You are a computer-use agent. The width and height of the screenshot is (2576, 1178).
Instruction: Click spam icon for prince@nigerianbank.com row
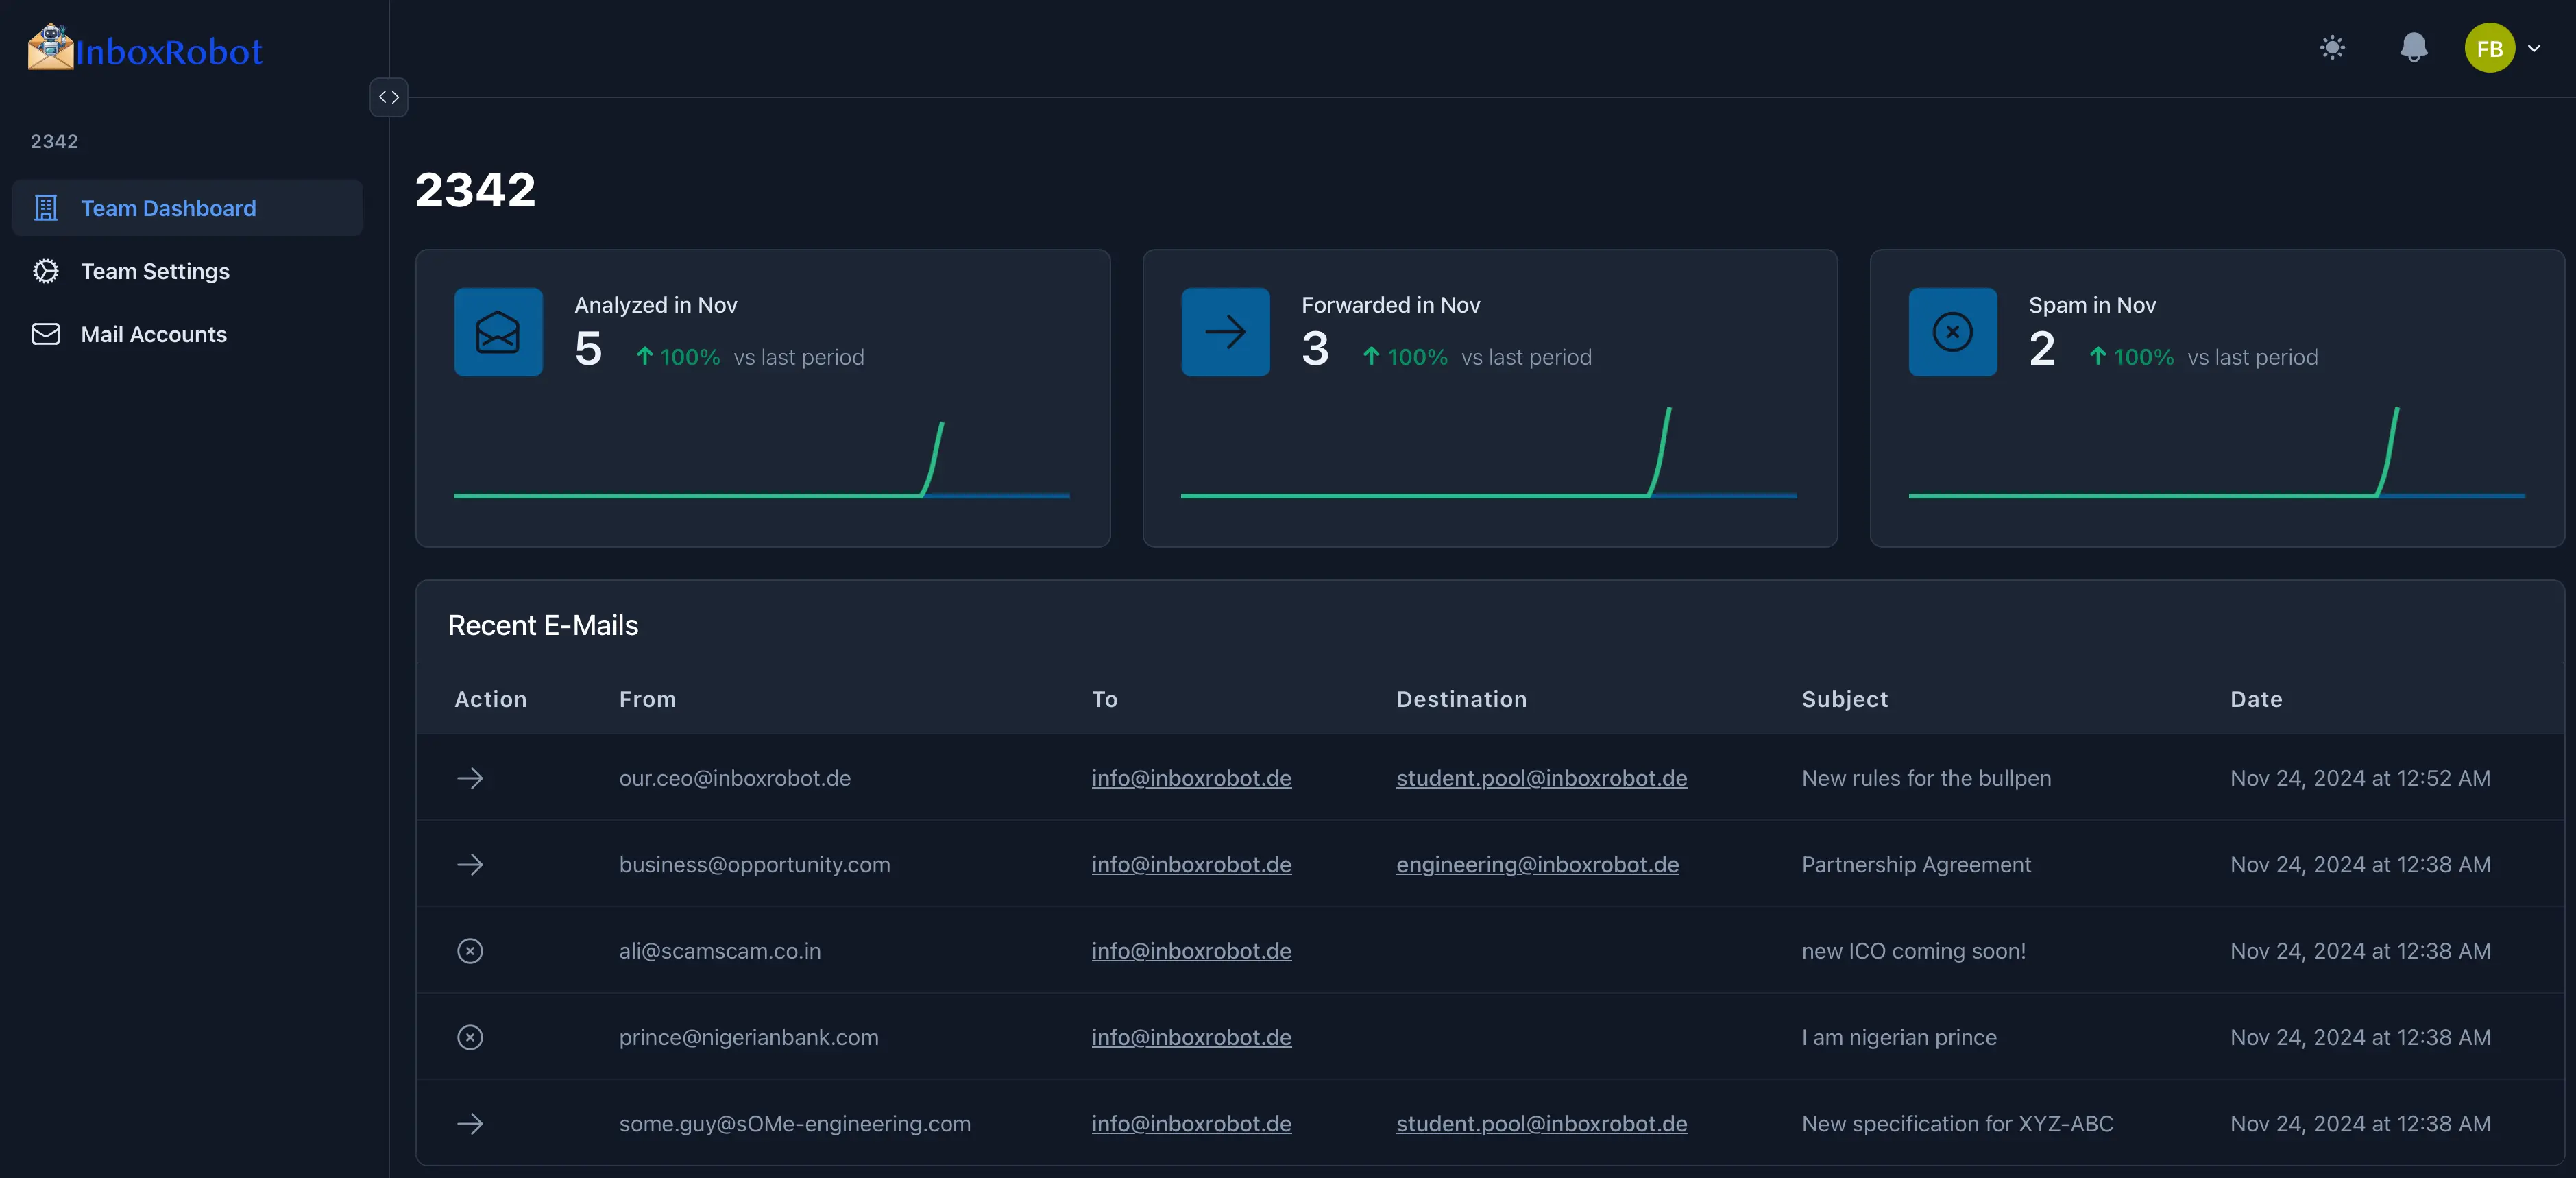470,1037
